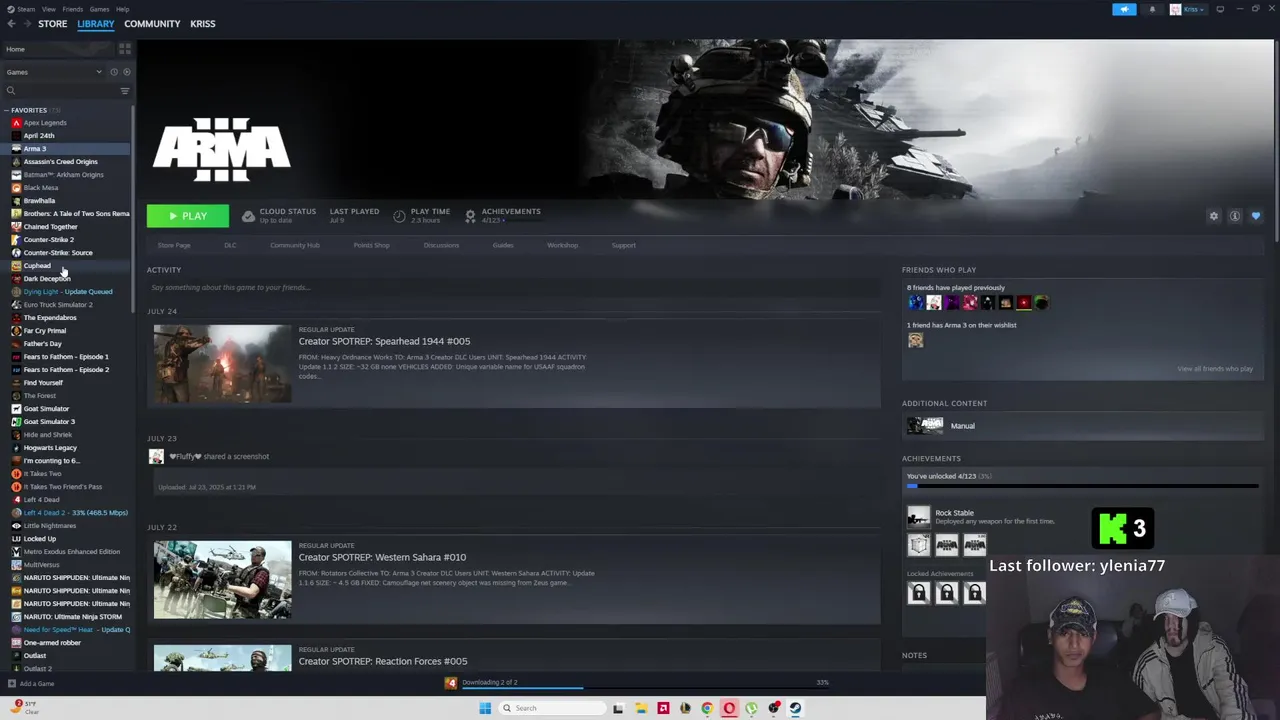1280x720 pixels.
Task: Open the Arma 3 Support link
Action: click(x=623, y=245)
